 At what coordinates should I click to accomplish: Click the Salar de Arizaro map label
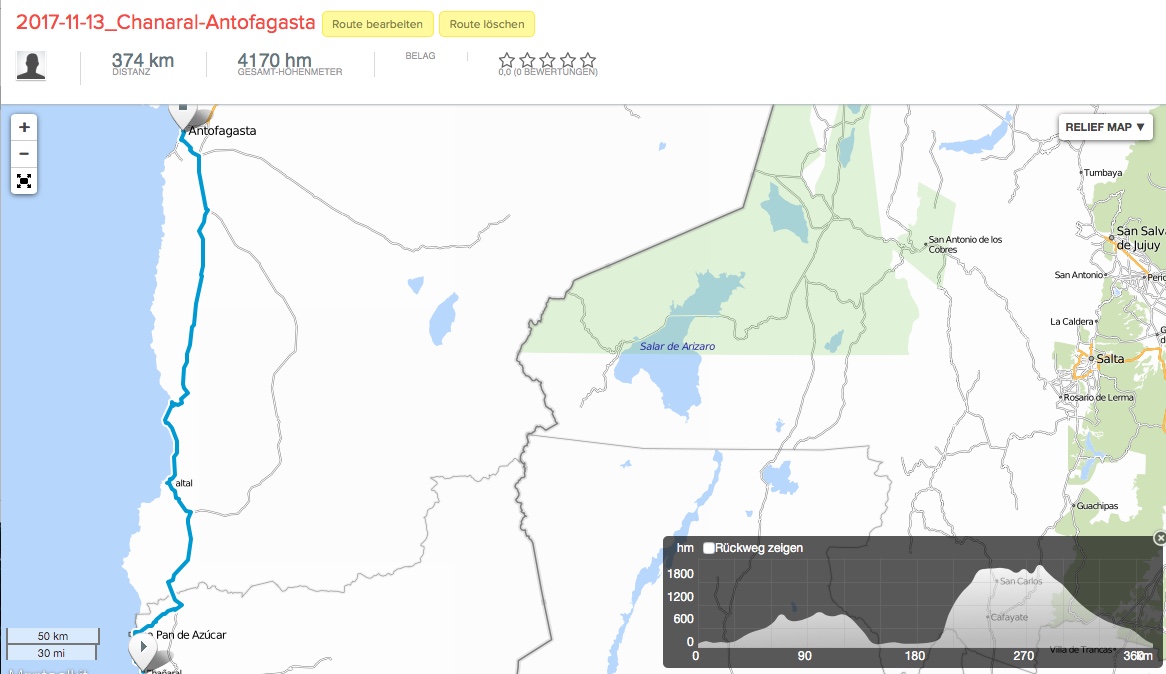[678, 346]
